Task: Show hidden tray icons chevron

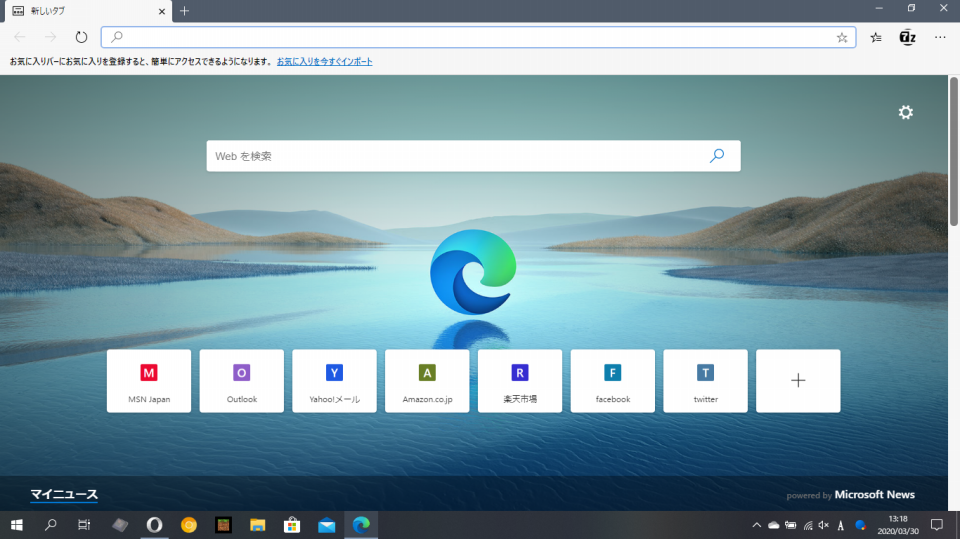Action: point(757,525)
